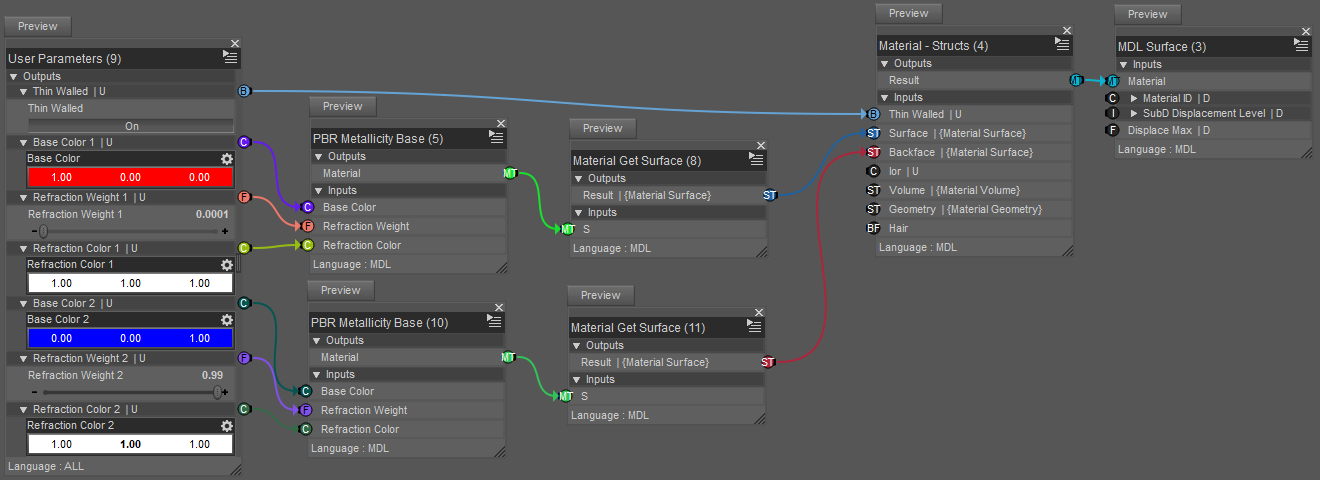Collapse Outputs section in User Parameters
This screenshot has height=480, width=1320.
point(14,76)
